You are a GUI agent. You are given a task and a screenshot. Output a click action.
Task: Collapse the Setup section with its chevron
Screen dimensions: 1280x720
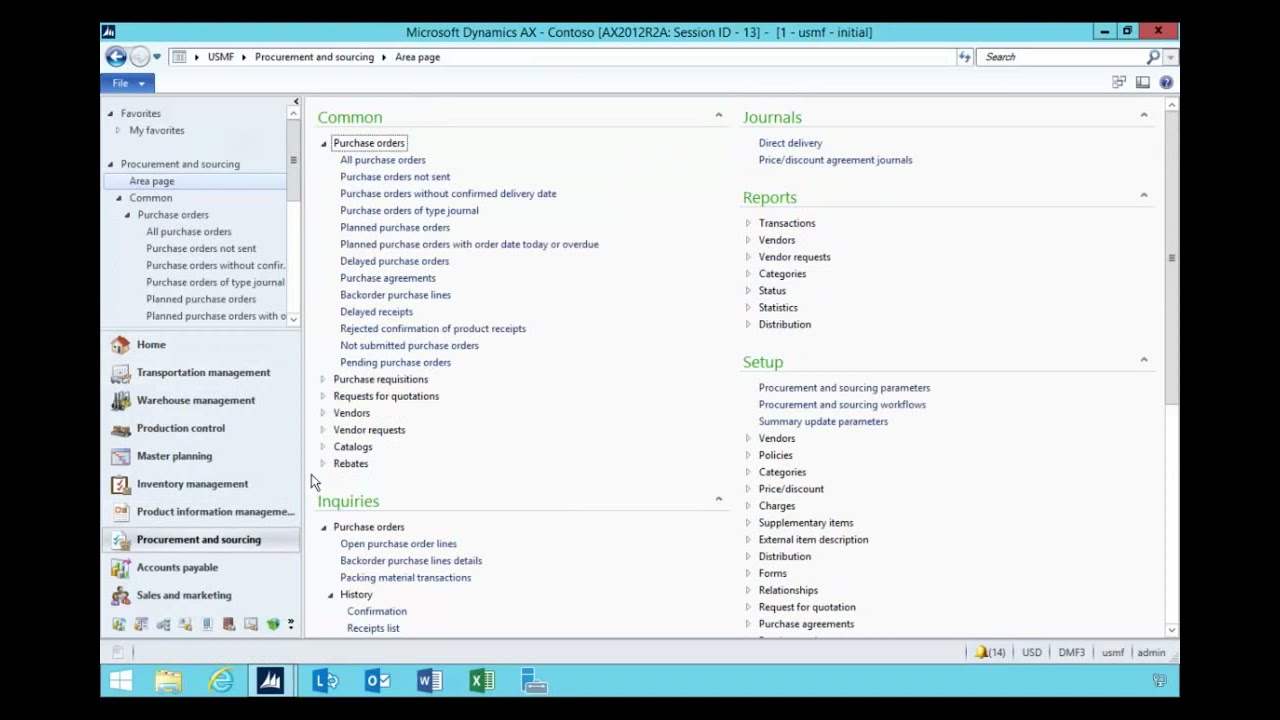click(x=1144, y=360)
